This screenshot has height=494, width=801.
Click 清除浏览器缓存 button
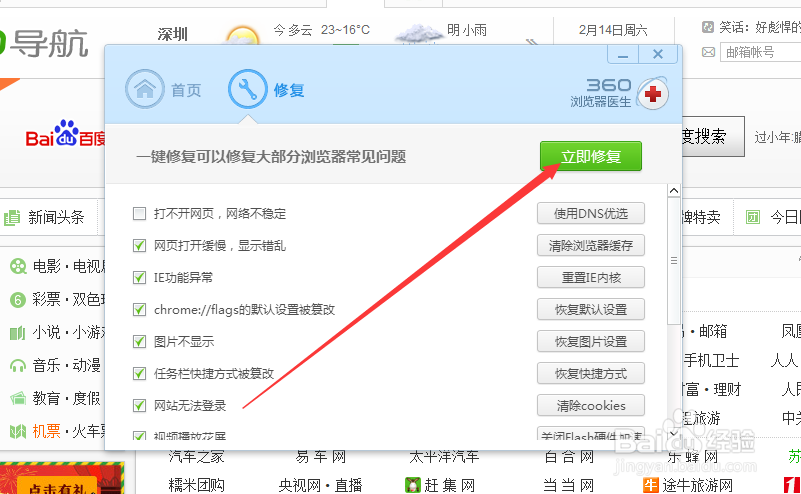pyautogui.click(x=591, y=246)
